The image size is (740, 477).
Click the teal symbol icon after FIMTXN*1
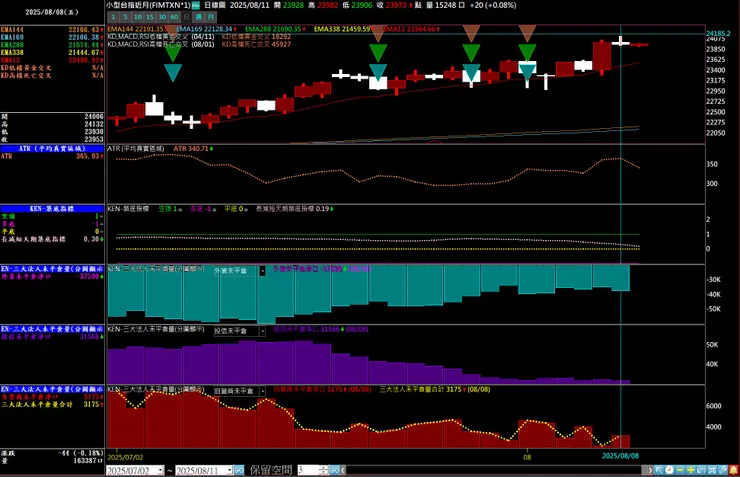195,5
